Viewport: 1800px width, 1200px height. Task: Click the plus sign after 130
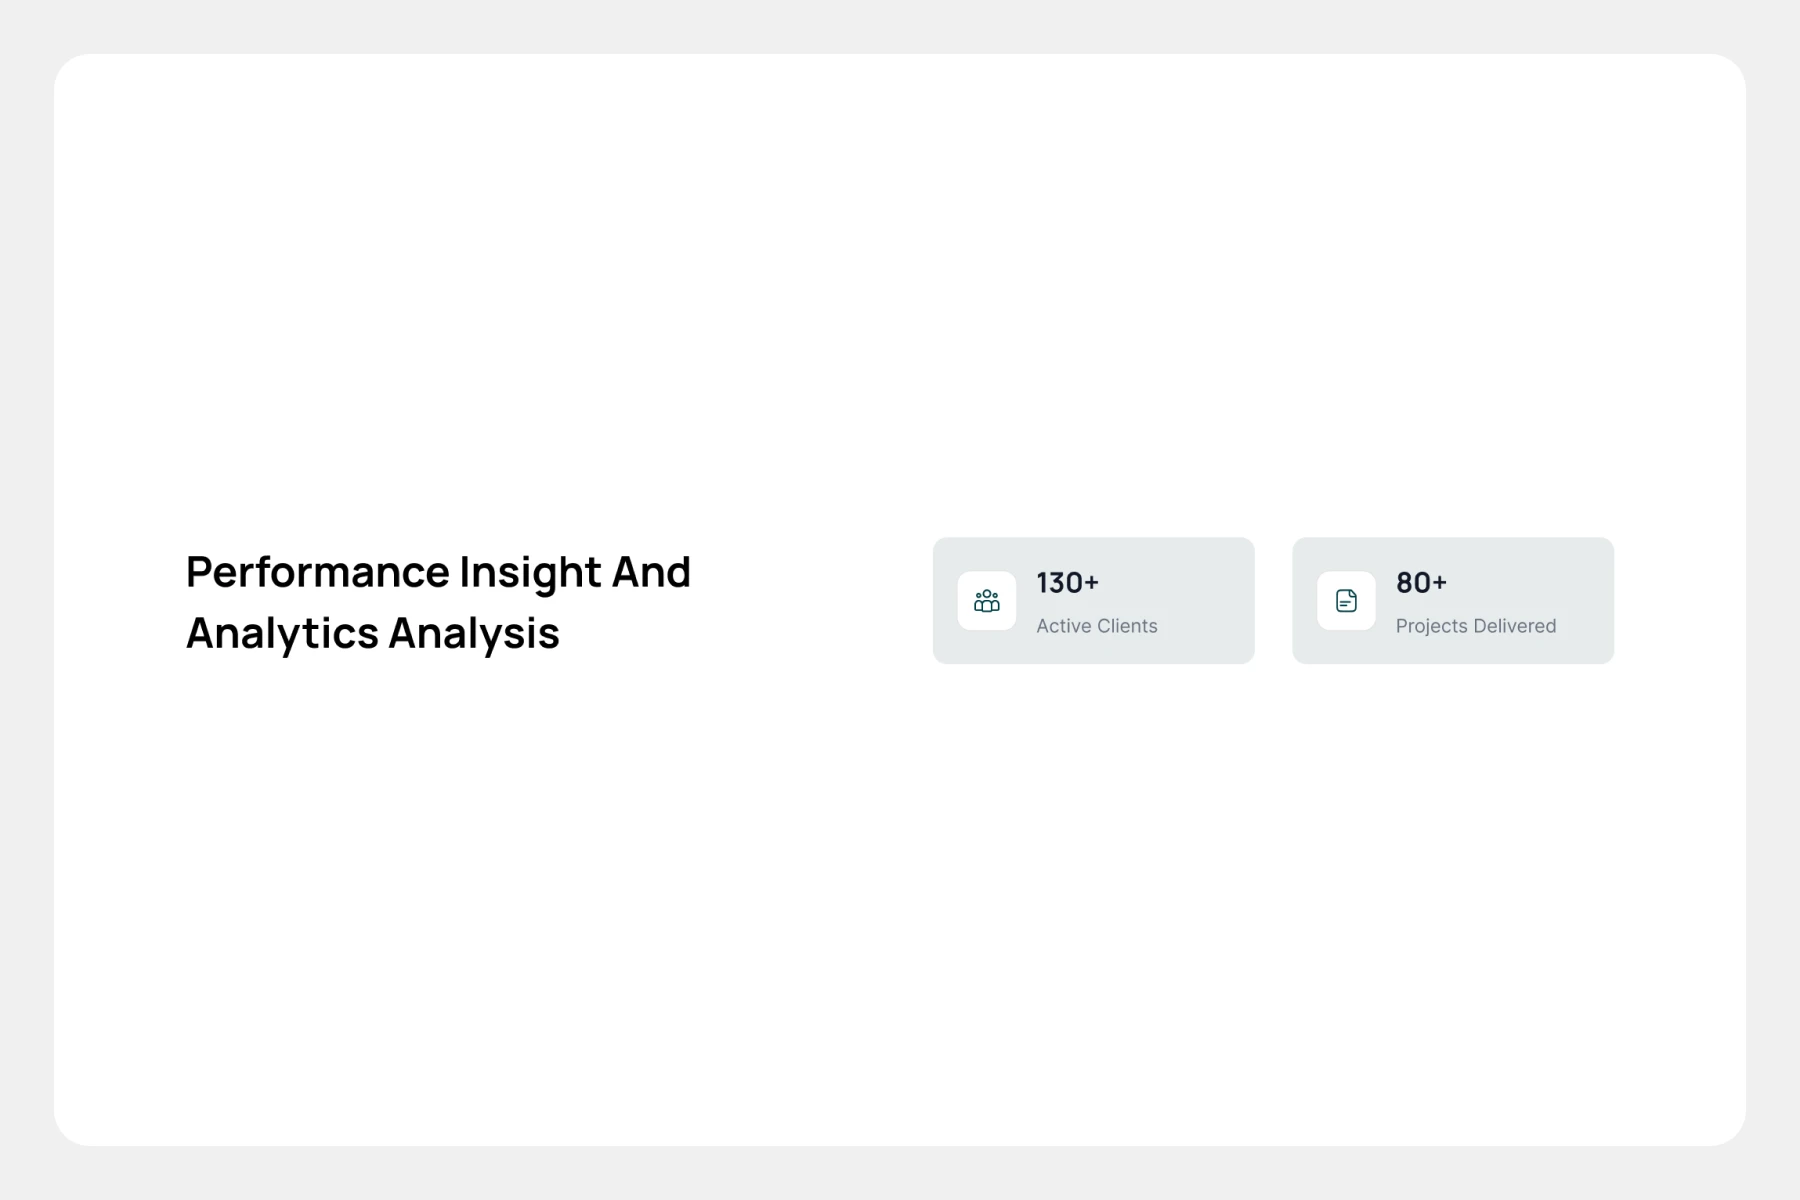1091,583
